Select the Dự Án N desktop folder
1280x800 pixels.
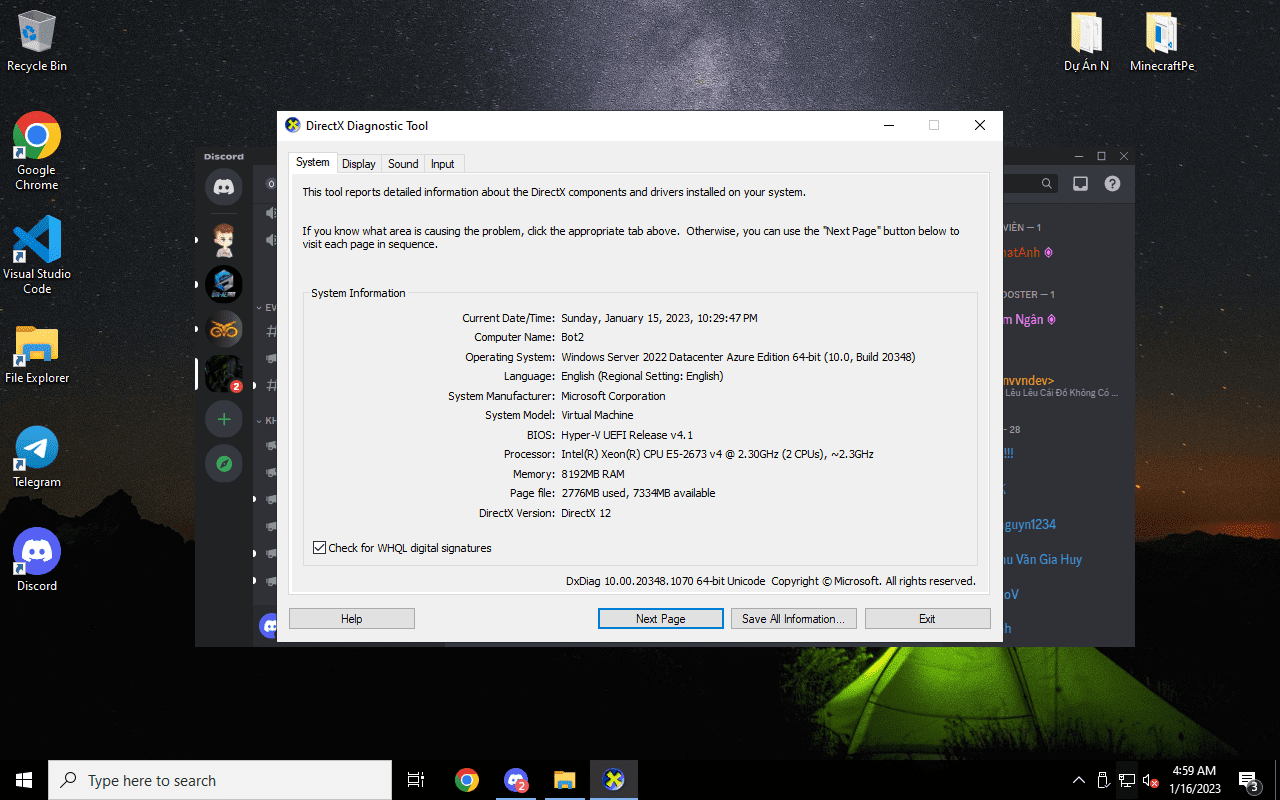1086,42
